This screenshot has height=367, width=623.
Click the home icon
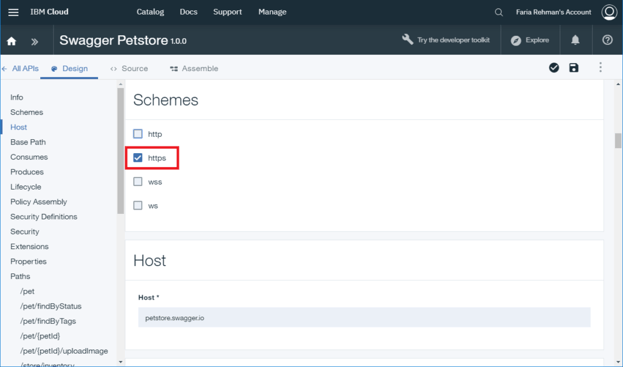tap(12, 41)
